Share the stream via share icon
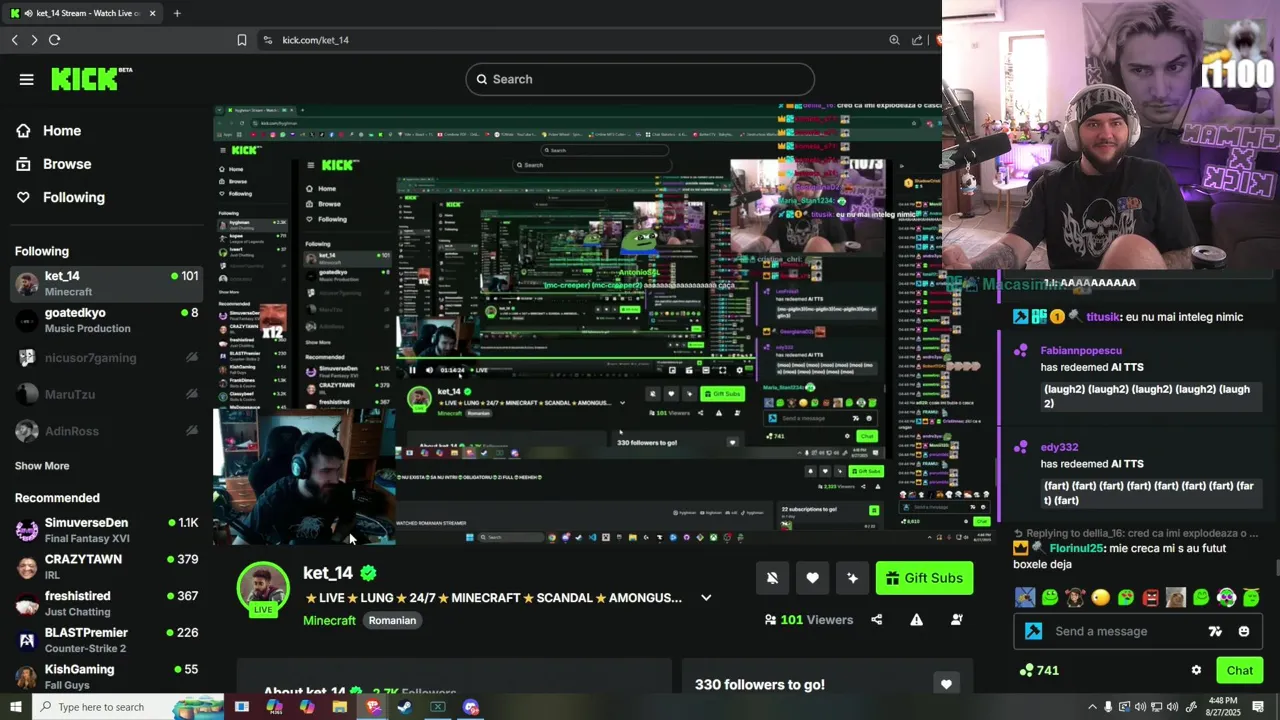Image resolution: width=1280 pixels, height=720 pixels. point(877,620)
